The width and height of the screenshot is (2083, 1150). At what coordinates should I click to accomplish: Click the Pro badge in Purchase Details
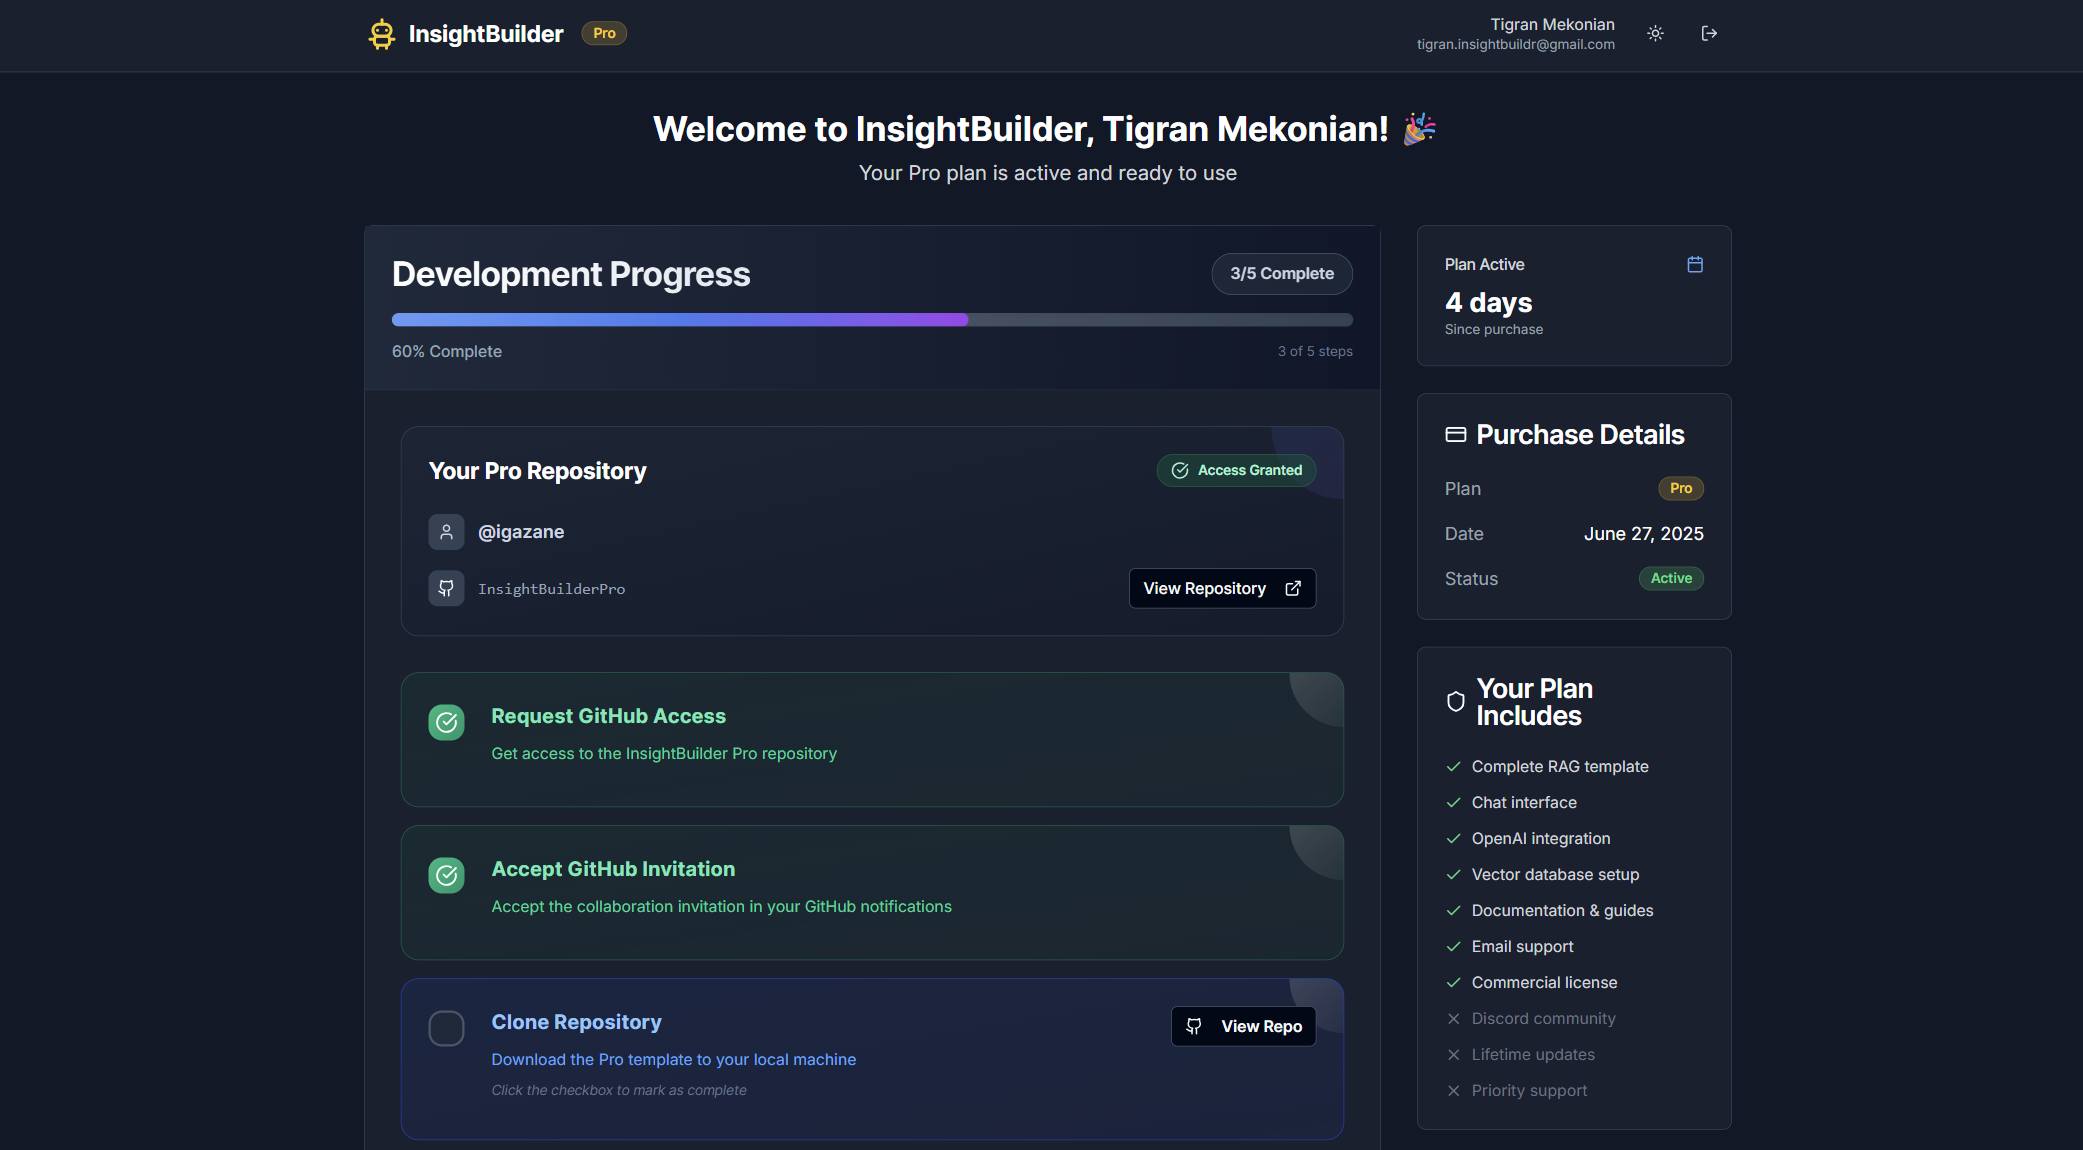click(1680, 488)
